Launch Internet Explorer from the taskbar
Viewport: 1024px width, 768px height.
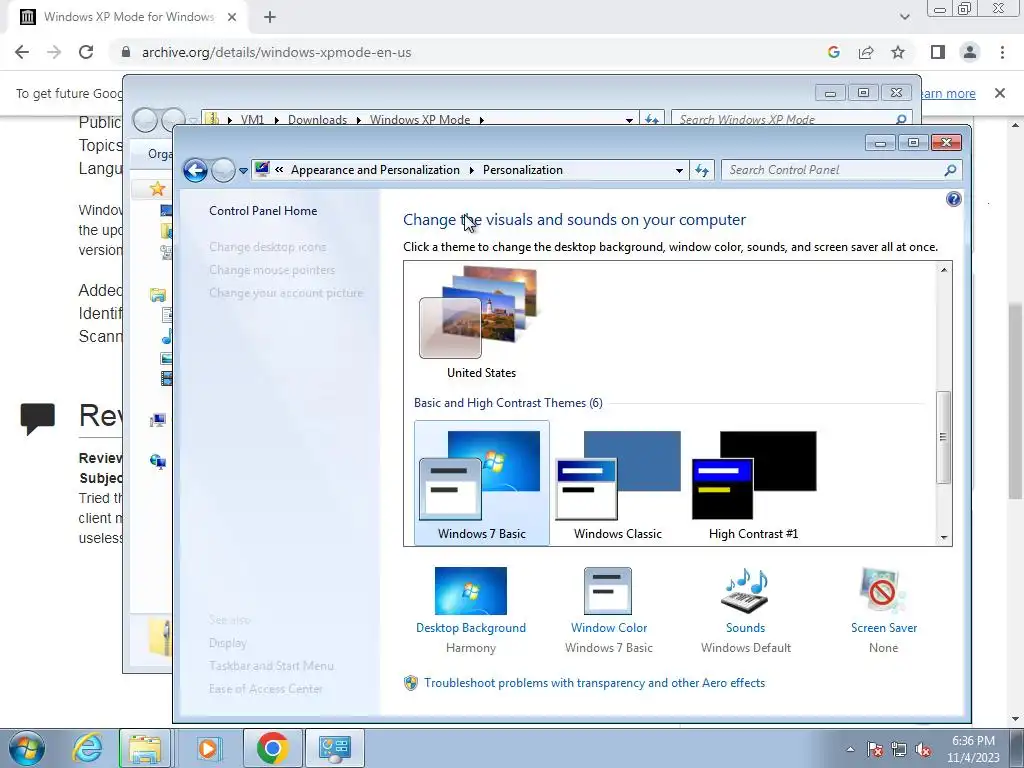pyautogui.click(x=87, y=748)
